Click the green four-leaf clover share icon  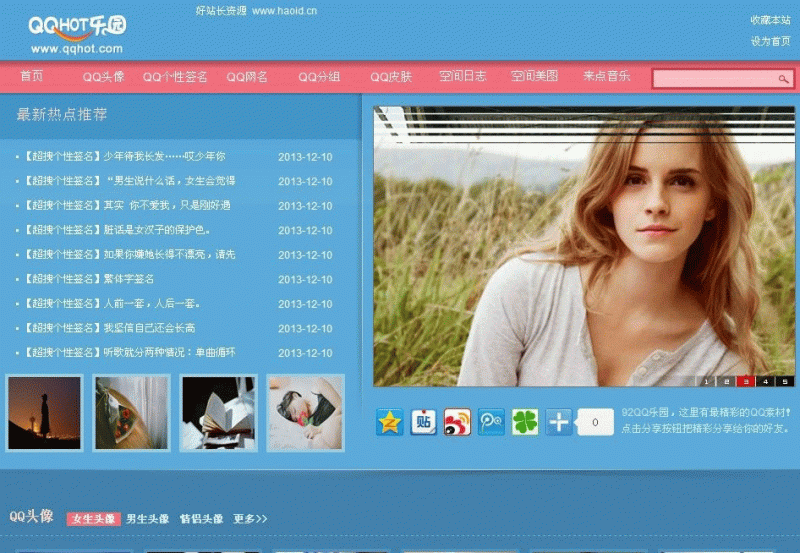[x=525, y=422]
